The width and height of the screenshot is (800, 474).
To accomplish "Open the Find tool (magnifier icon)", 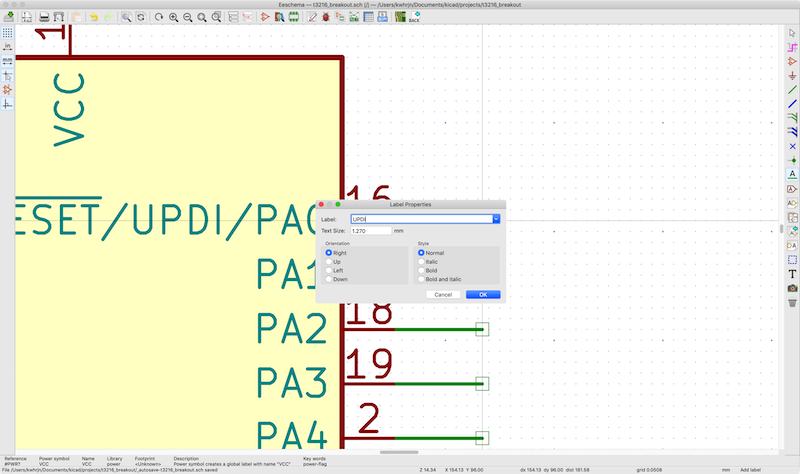I will [127, 17].
